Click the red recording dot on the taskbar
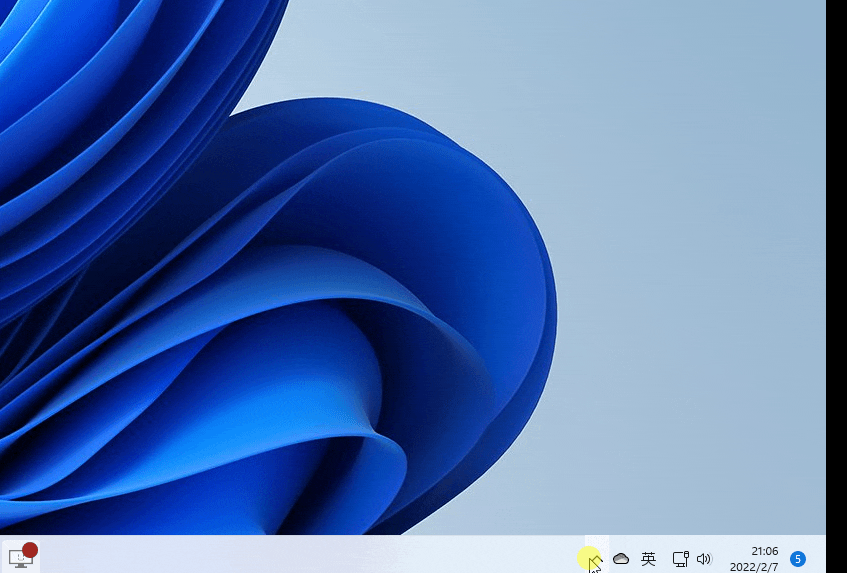The width and height of the screenshot is (847, 573). point(30,550)
